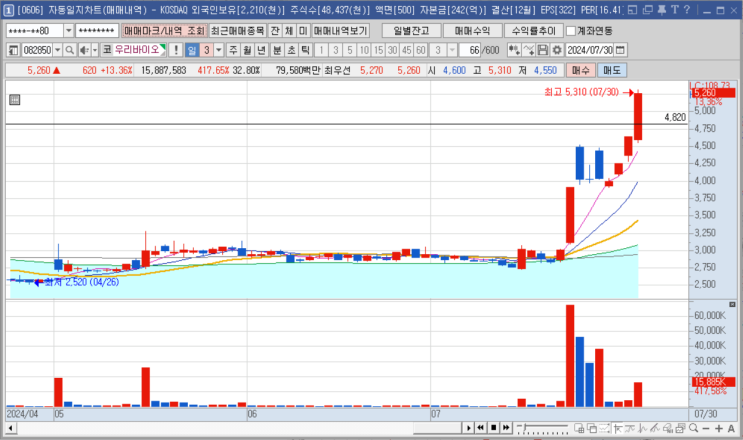Open account number dropdown
Viewport: 743px width, 440px height.
tap(69, 31)
